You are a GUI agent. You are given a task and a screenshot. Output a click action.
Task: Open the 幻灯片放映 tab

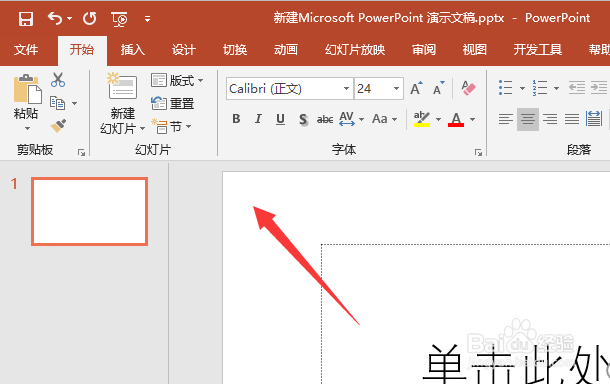355,50
